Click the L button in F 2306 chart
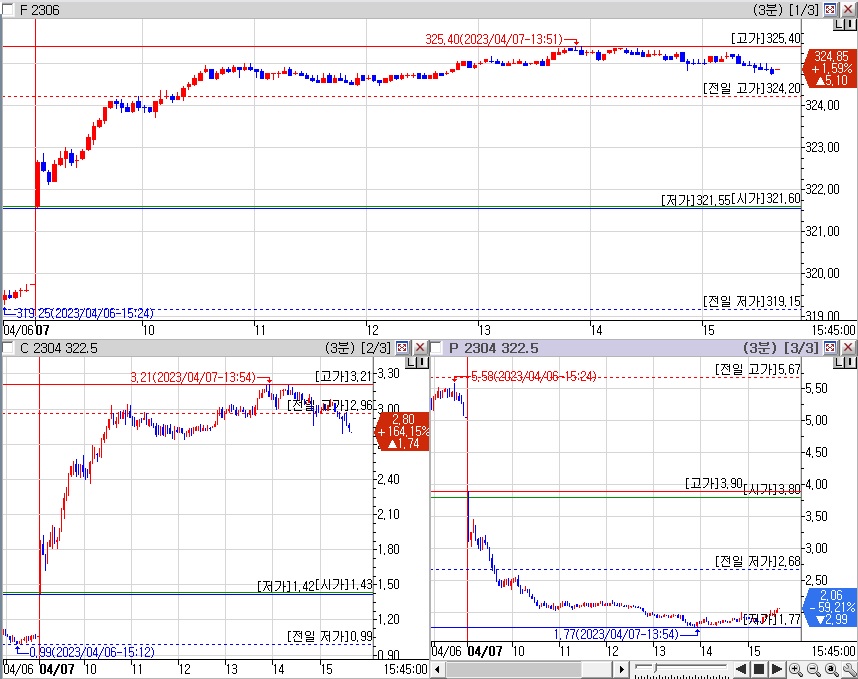This screenshot has height=679, width=858. click(x=839, y=25)
